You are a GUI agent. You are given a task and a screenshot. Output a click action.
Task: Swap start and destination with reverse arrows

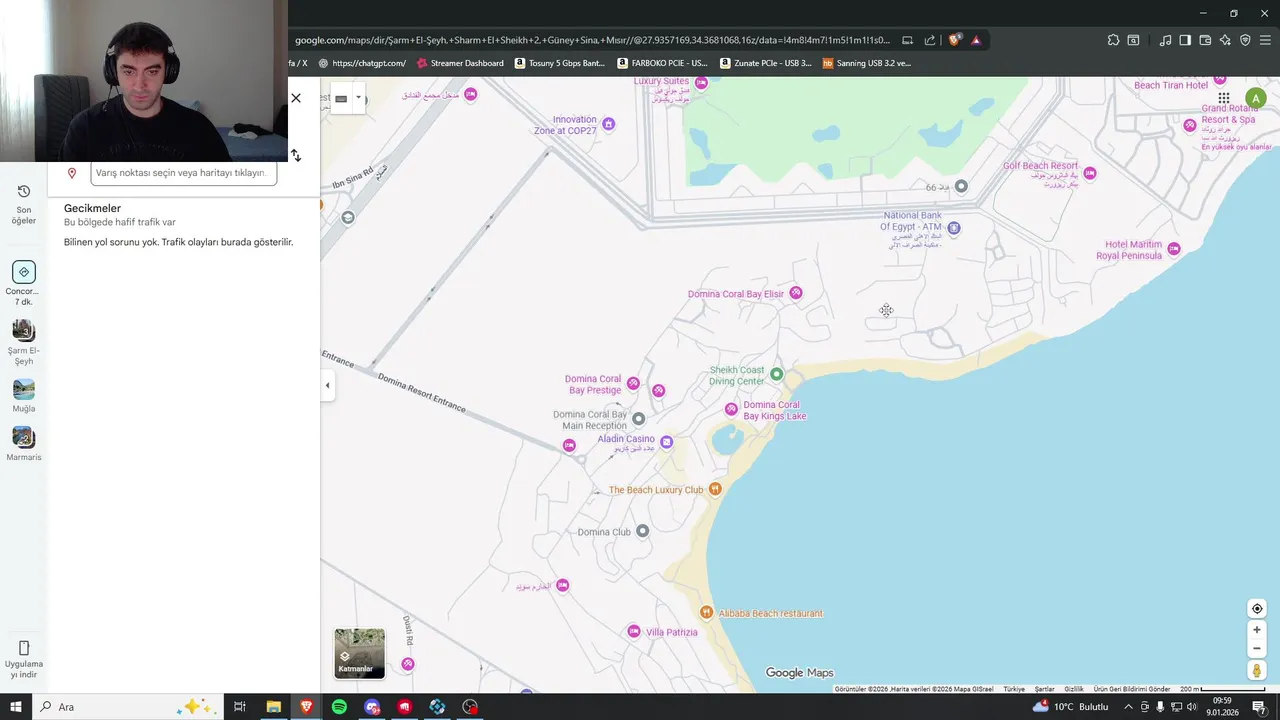click(x=296, y=155)
